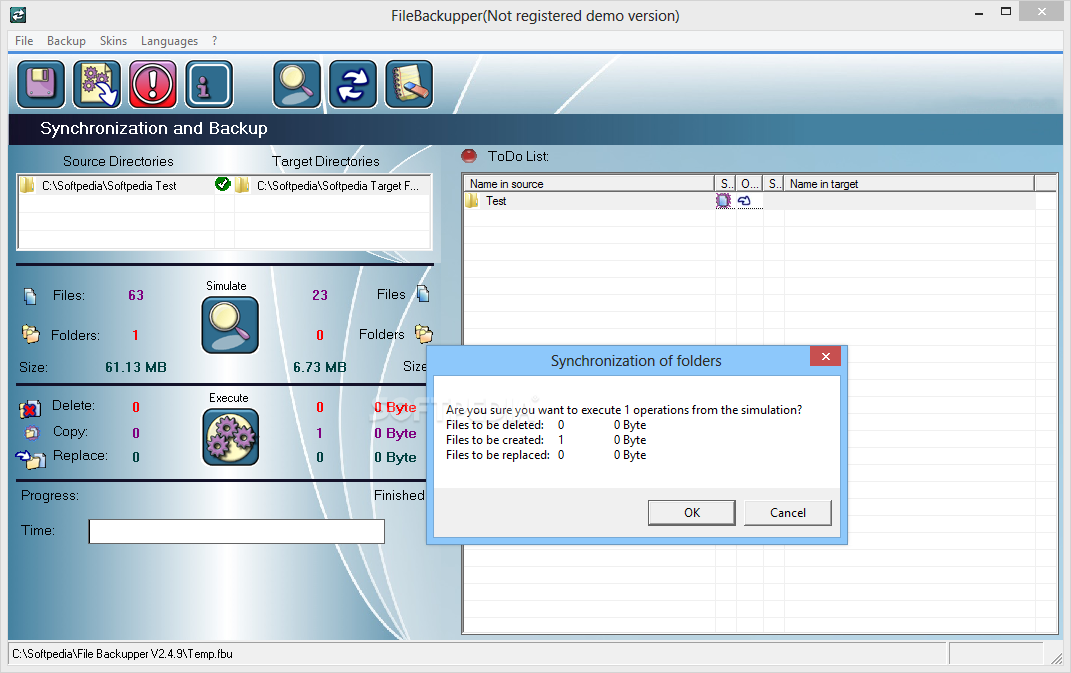Click the Time progress field
The width and height of the screenshot is (1071, 673).
pyautogui.click(x=236, y=532)
